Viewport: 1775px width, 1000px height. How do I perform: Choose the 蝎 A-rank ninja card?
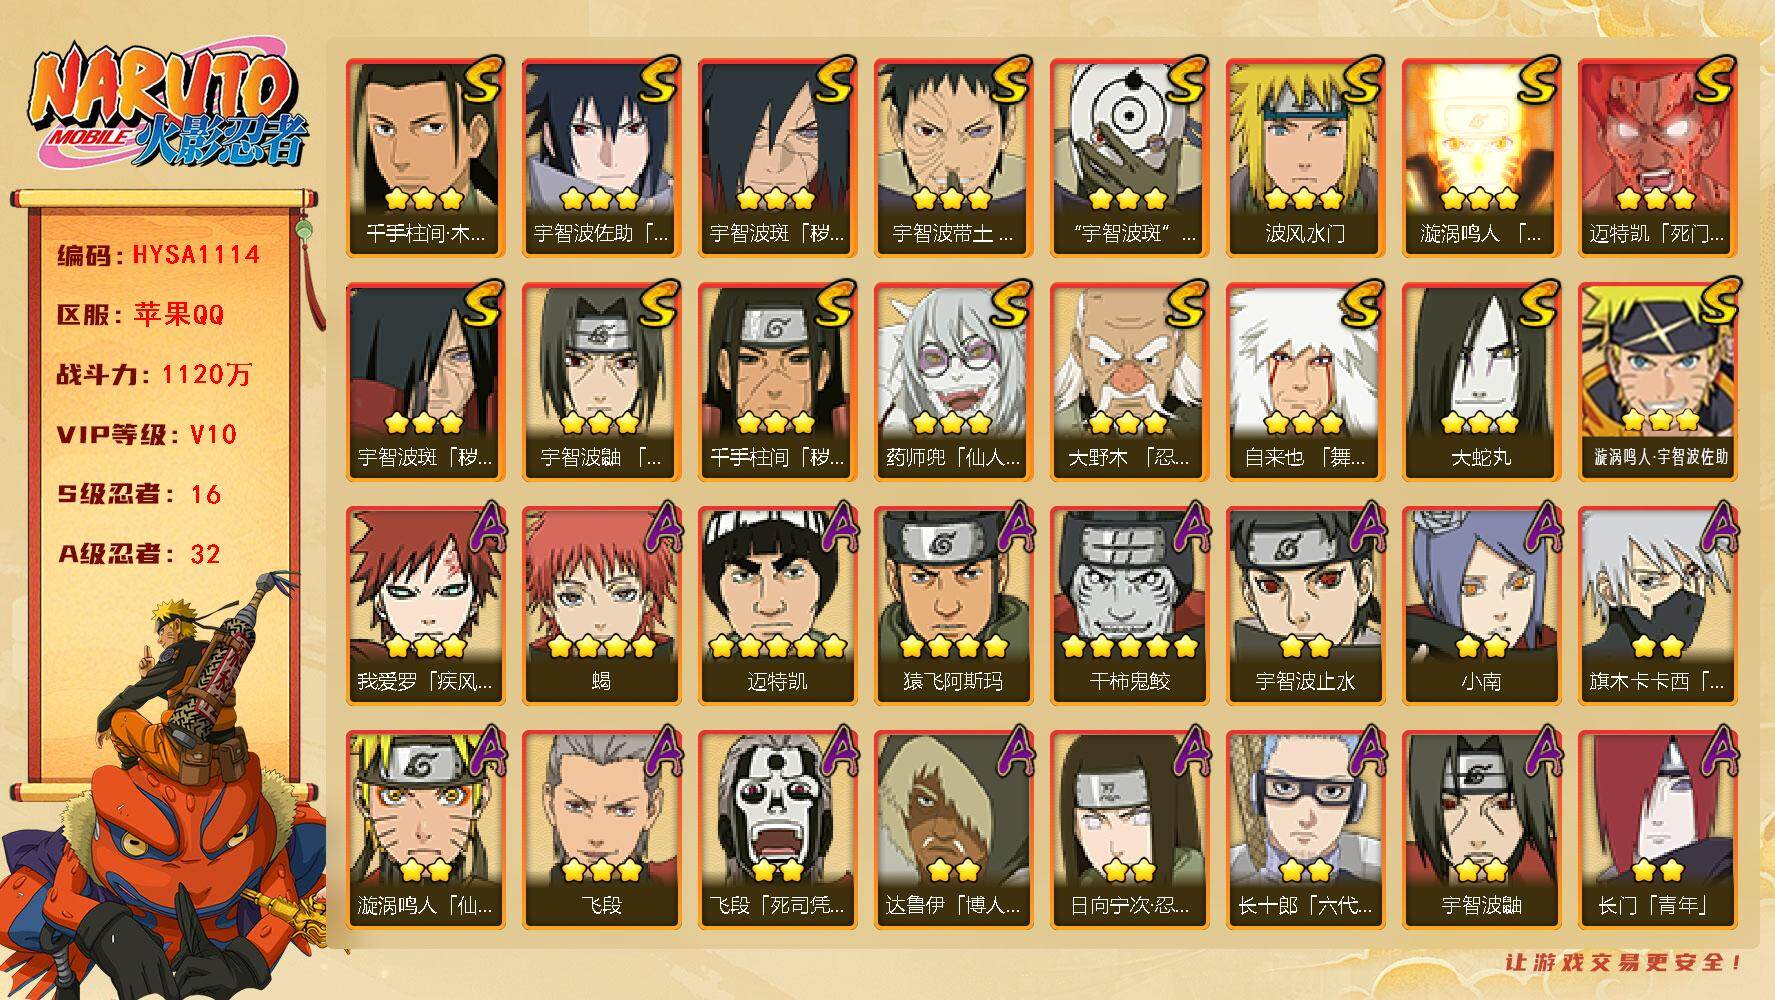point(601,605)
